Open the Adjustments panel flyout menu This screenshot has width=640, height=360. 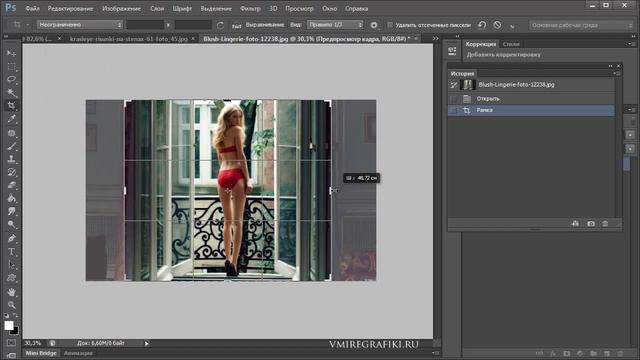pos(631,44)
